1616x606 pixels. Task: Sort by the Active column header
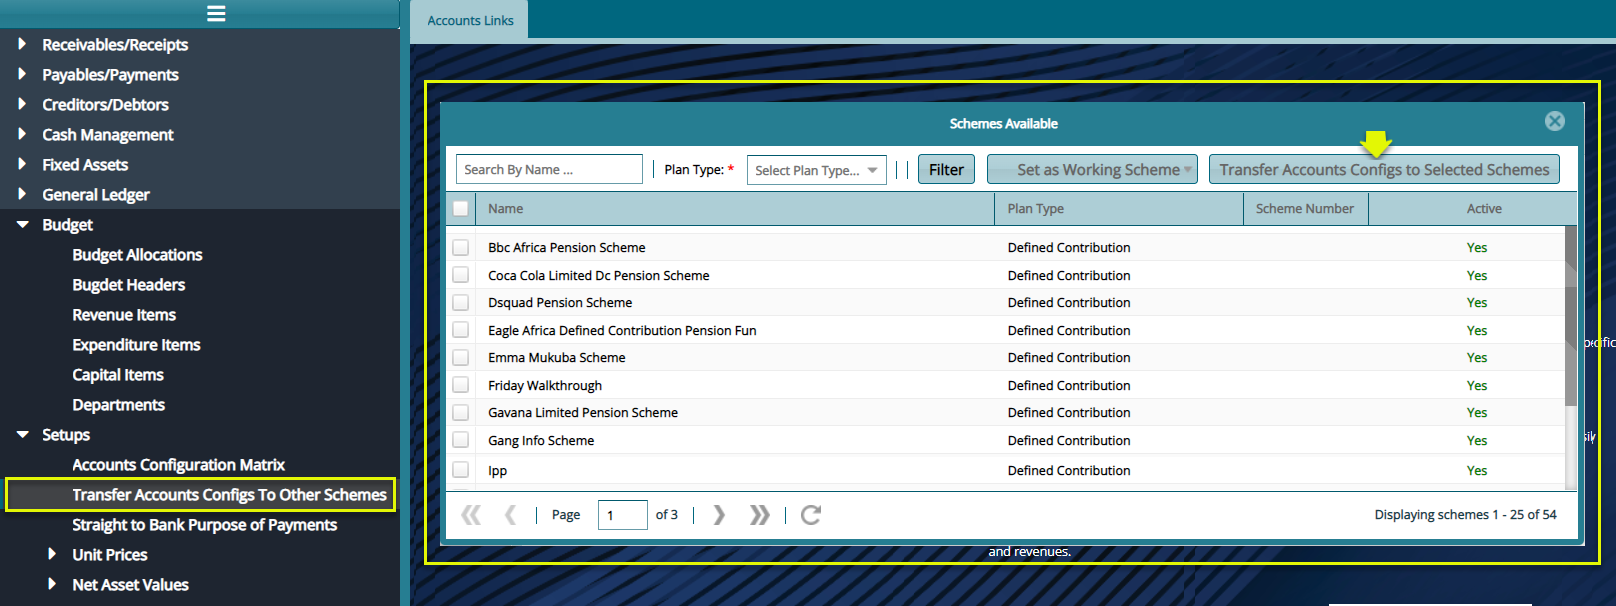[1472, 208]
